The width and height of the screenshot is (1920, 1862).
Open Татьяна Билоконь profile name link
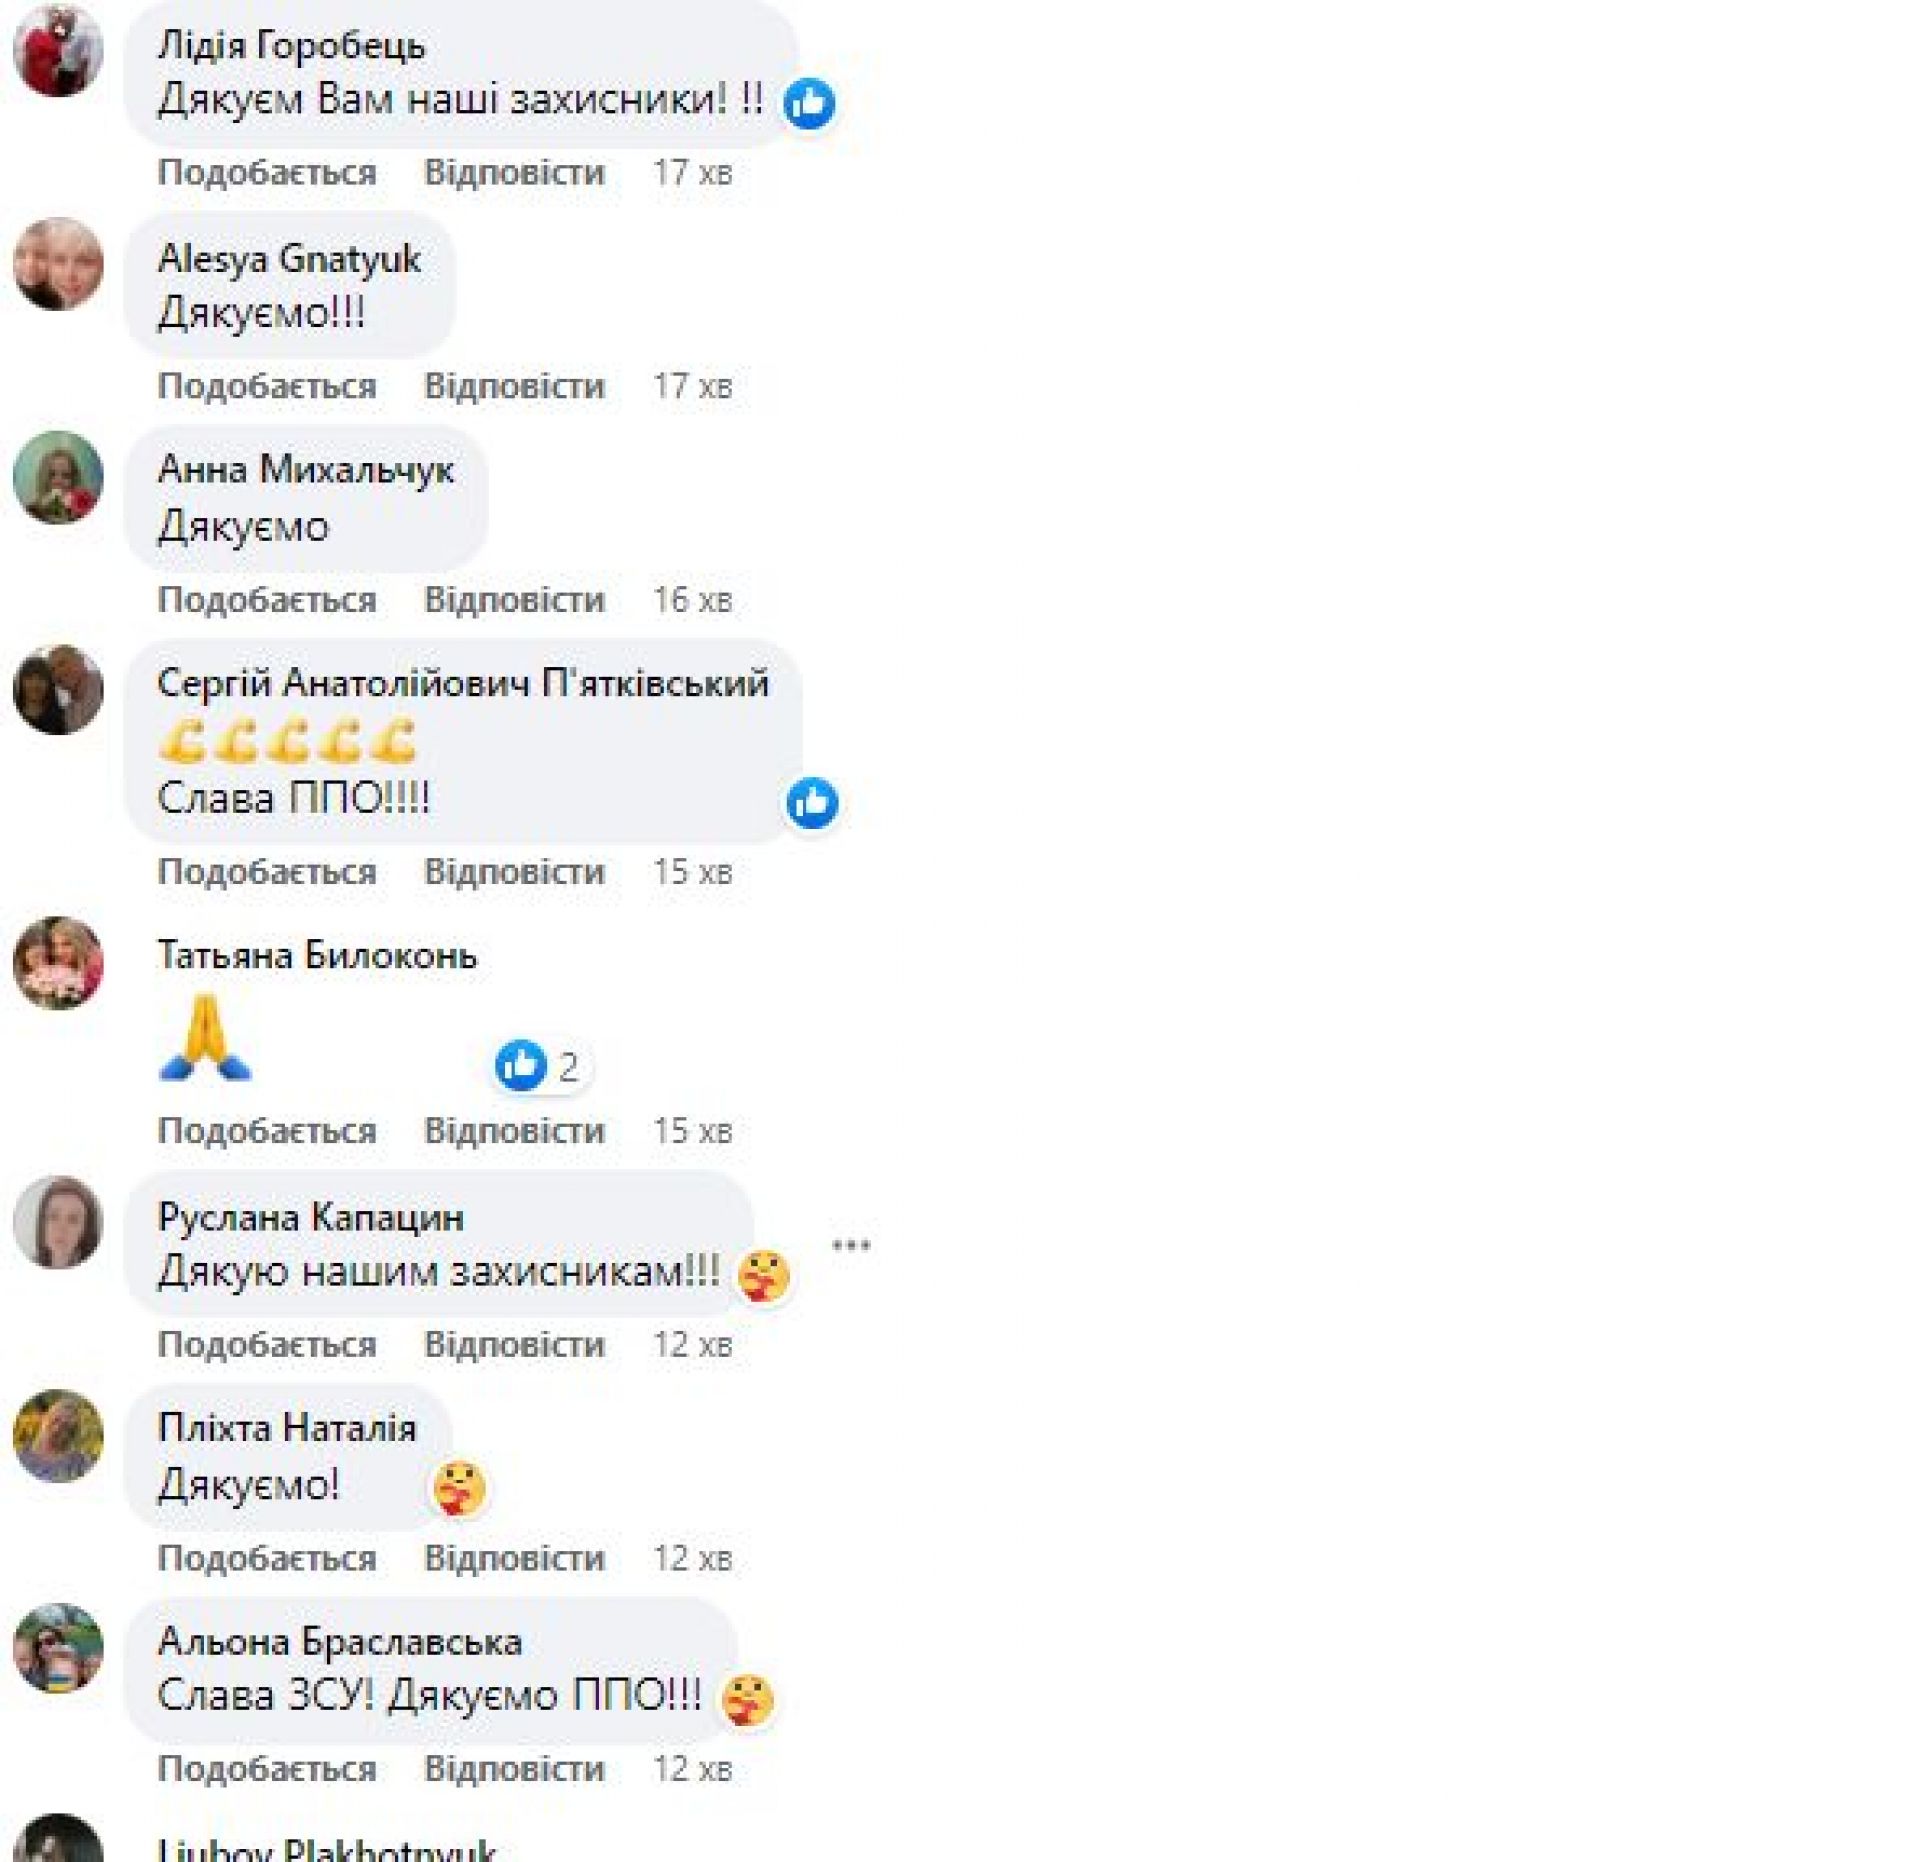317,956
